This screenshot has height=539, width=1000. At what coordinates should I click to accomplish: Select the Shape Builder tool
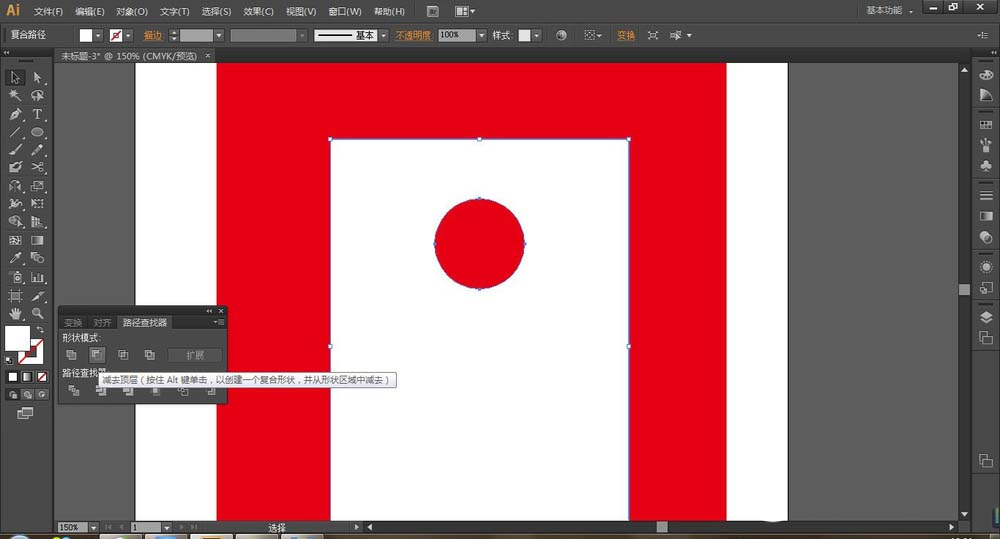pyautogui.click(x=15, y=221)
